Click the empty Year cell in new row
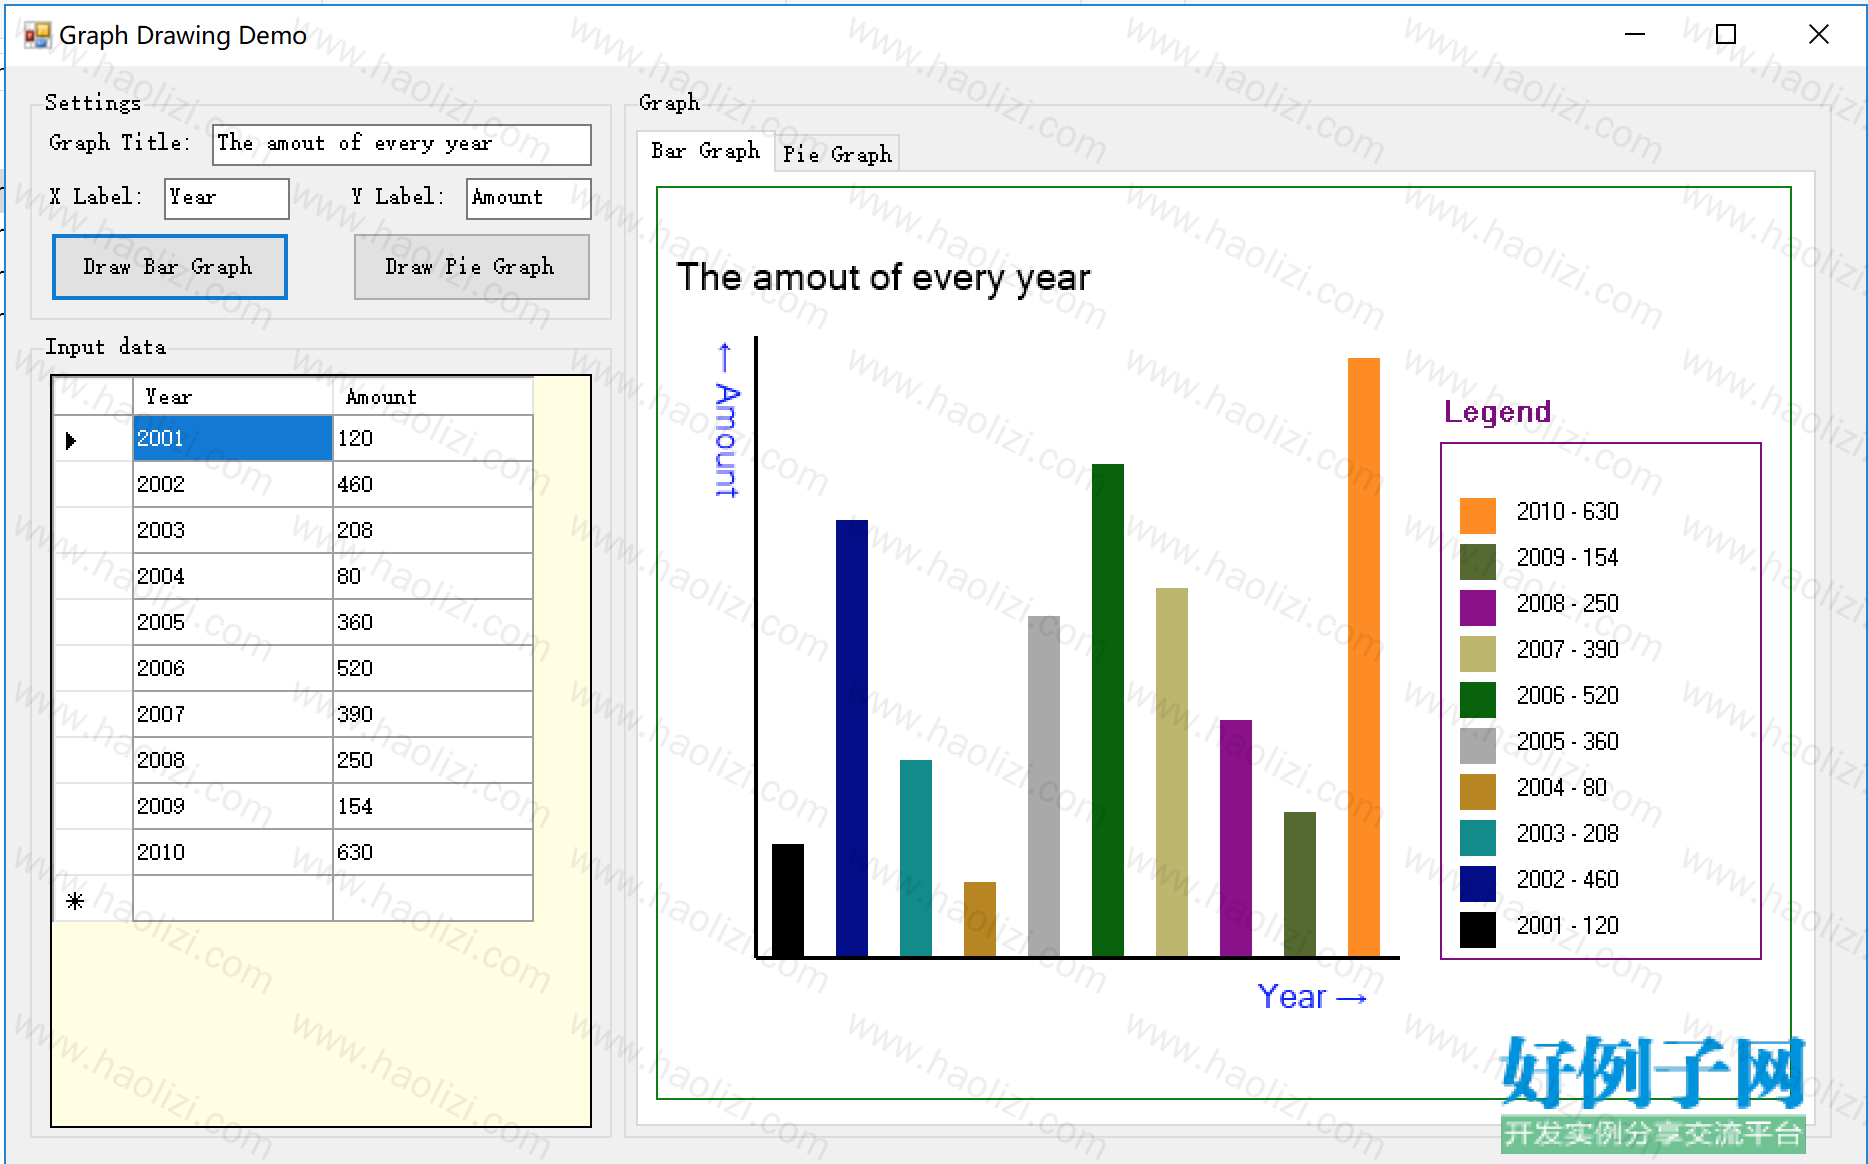The width and height of the screenshot is (1868, 1164). point(233,899)
